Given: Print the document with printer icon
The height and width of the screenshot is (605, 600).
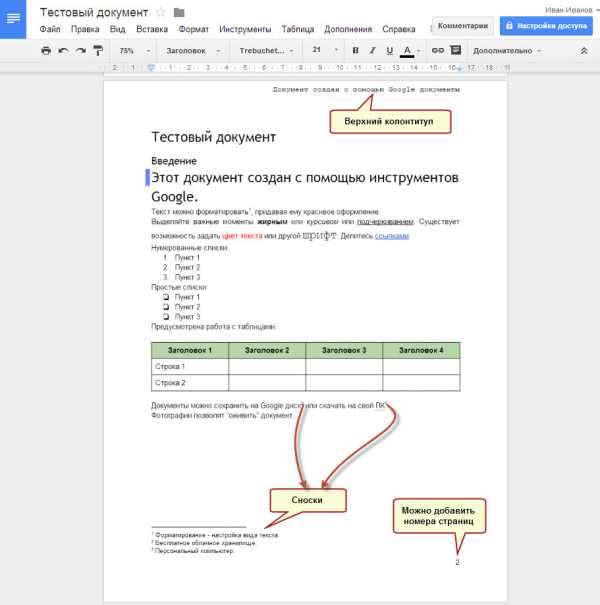Looking at the screenshot, I should click(x=46, y=51).
